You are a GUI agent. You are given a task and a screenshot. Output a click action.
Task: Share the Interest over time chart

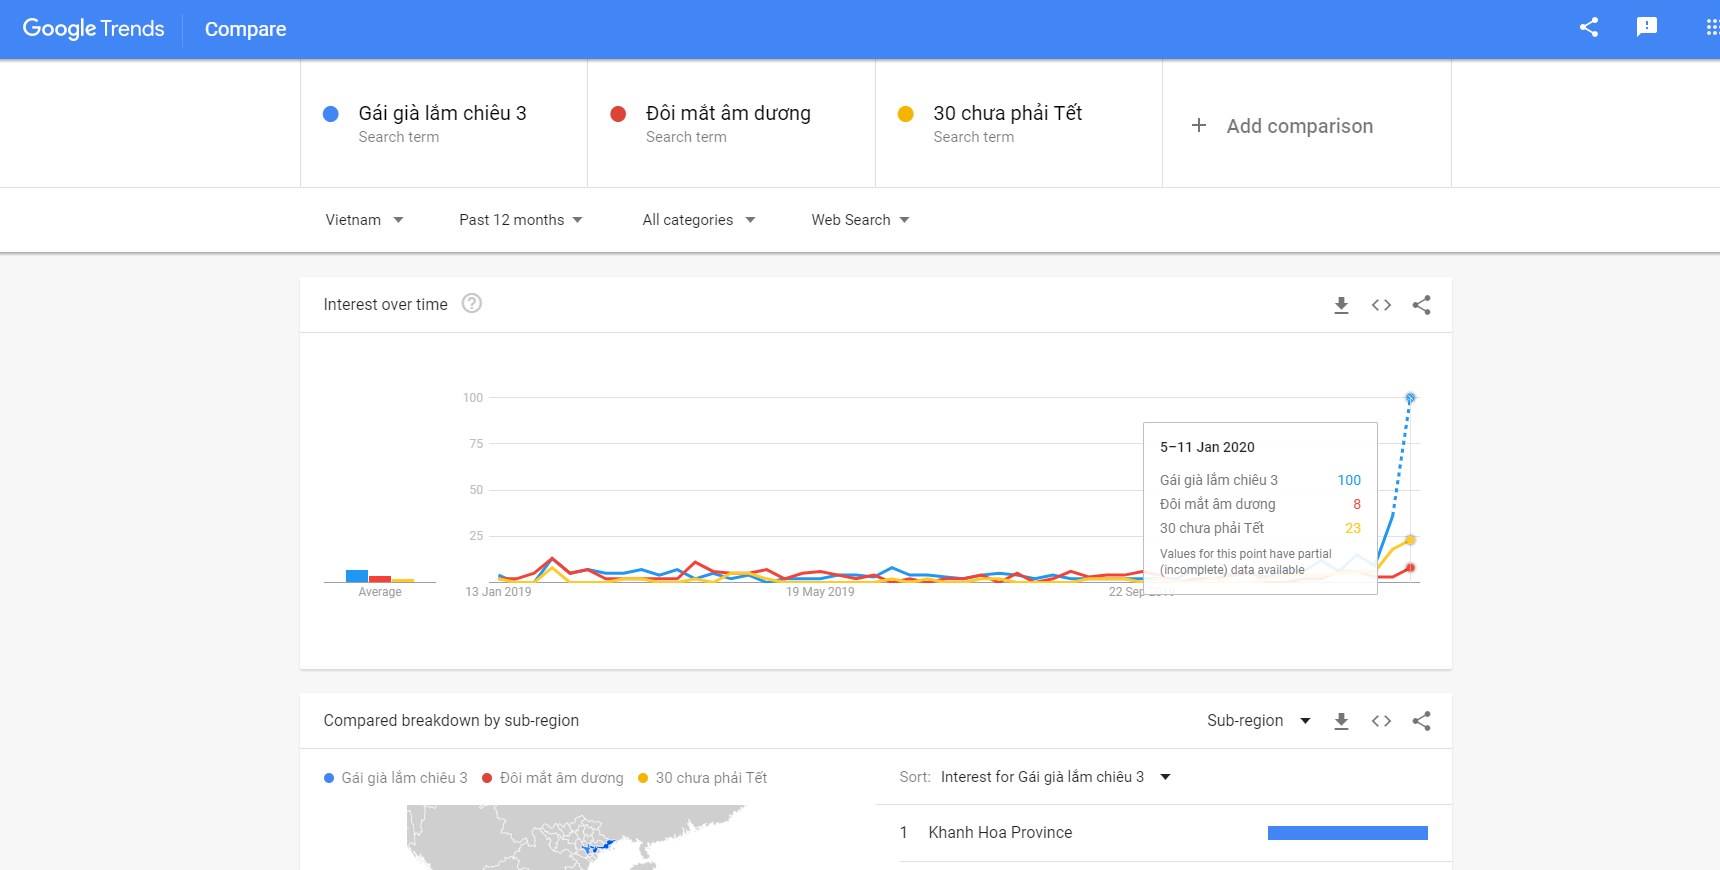point(1421,305)
